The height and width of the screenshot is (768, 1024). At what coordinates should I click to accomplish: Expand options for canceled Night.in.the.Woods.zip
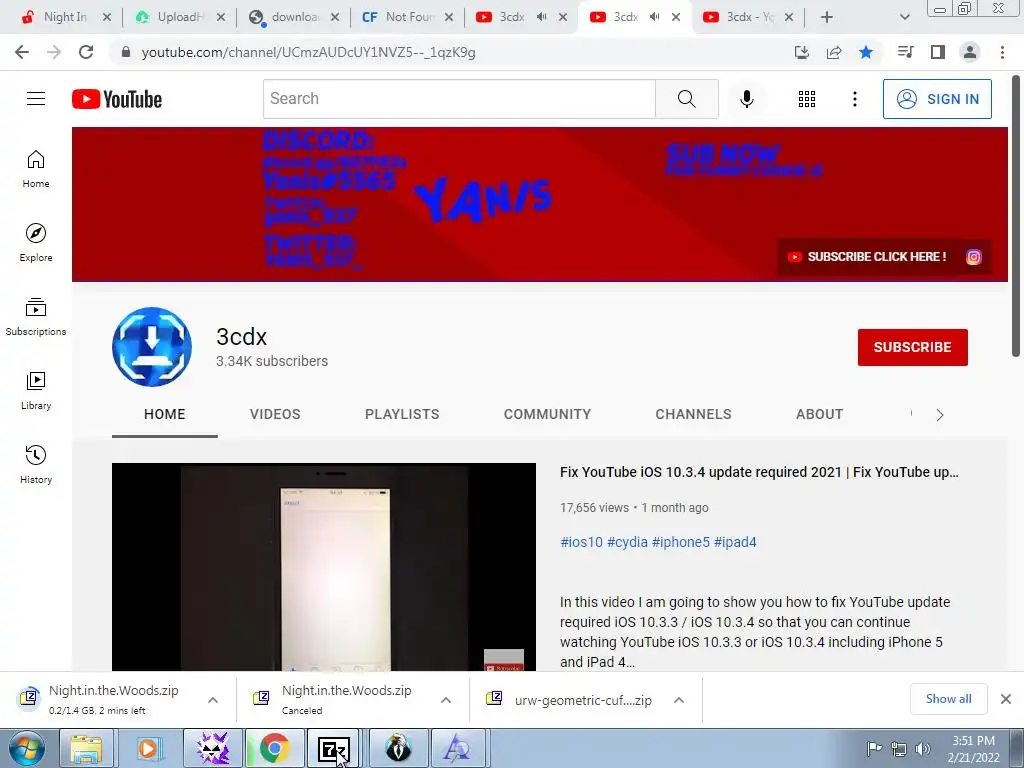(x=446, y=700)
